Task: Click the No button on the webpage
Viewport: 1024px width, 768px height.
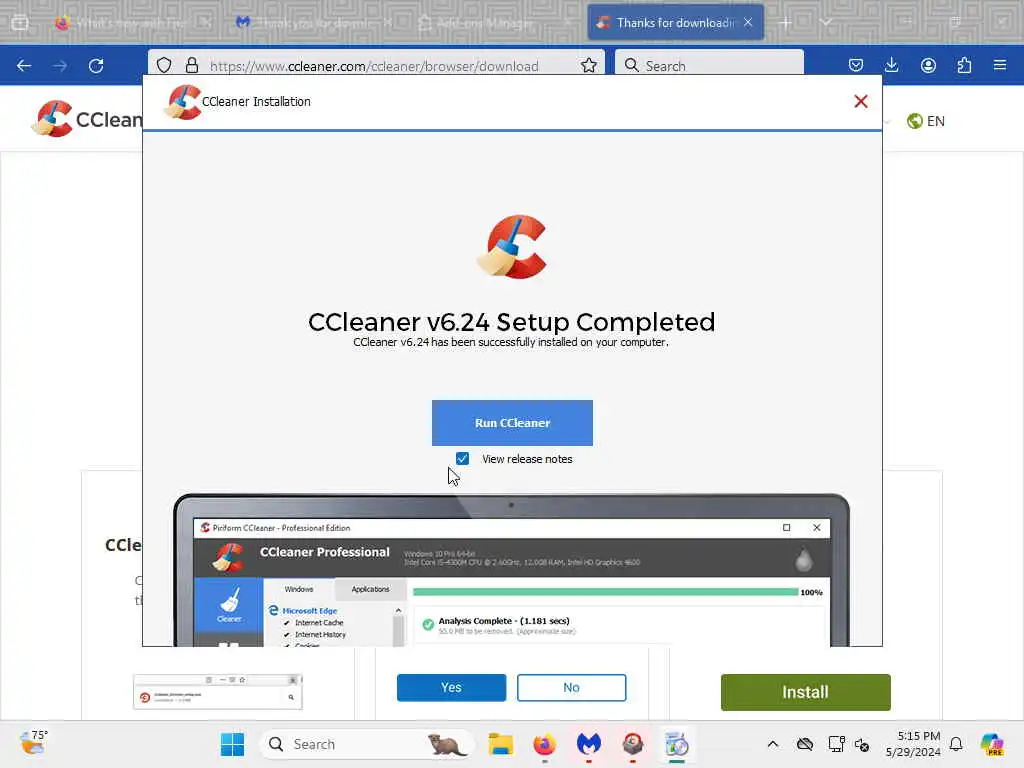Action: tap(571, 687)
